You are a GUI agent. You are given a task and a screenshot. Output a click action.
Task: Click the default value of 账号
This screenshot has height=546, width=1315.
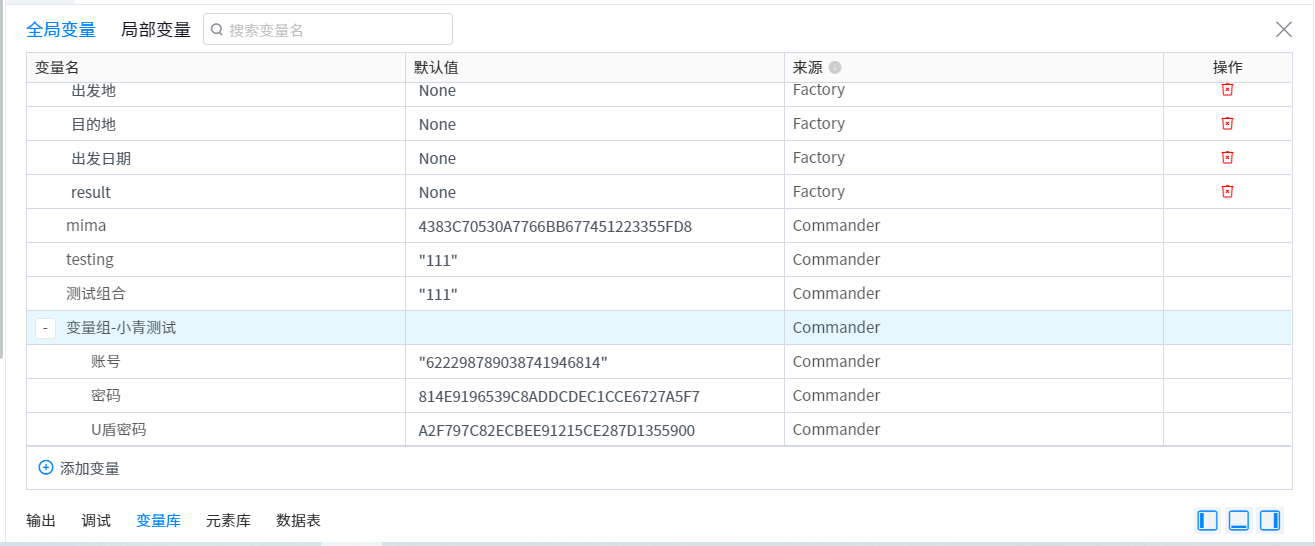[x=513, y=362]
